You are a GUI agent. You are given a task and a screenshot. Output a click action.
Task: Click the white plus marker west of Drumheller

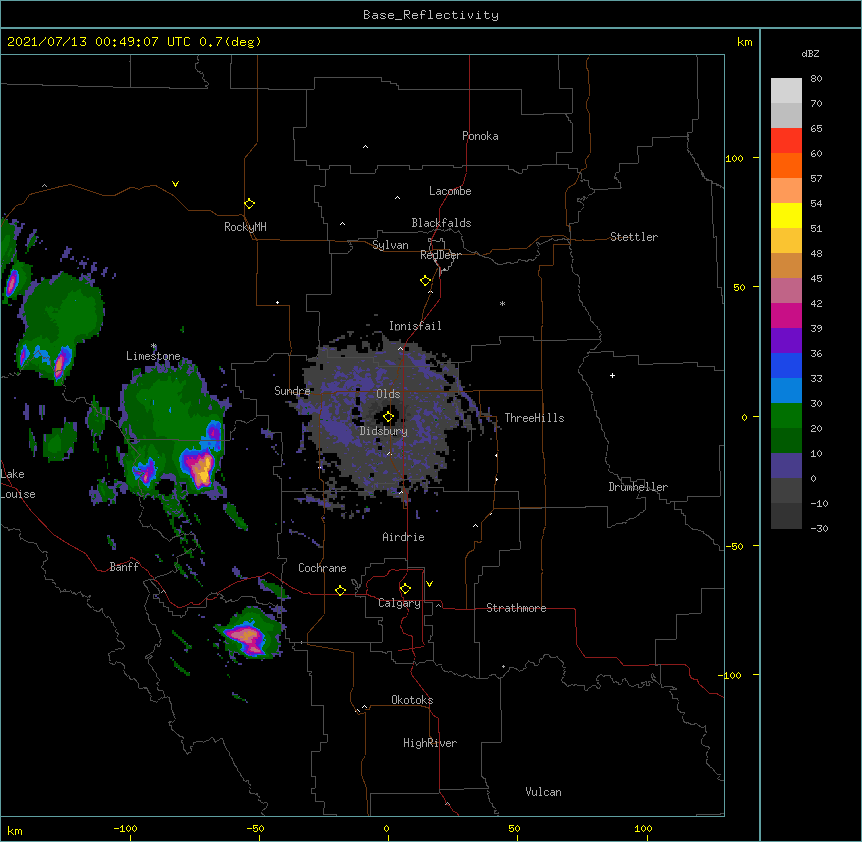tap(612, 375)
